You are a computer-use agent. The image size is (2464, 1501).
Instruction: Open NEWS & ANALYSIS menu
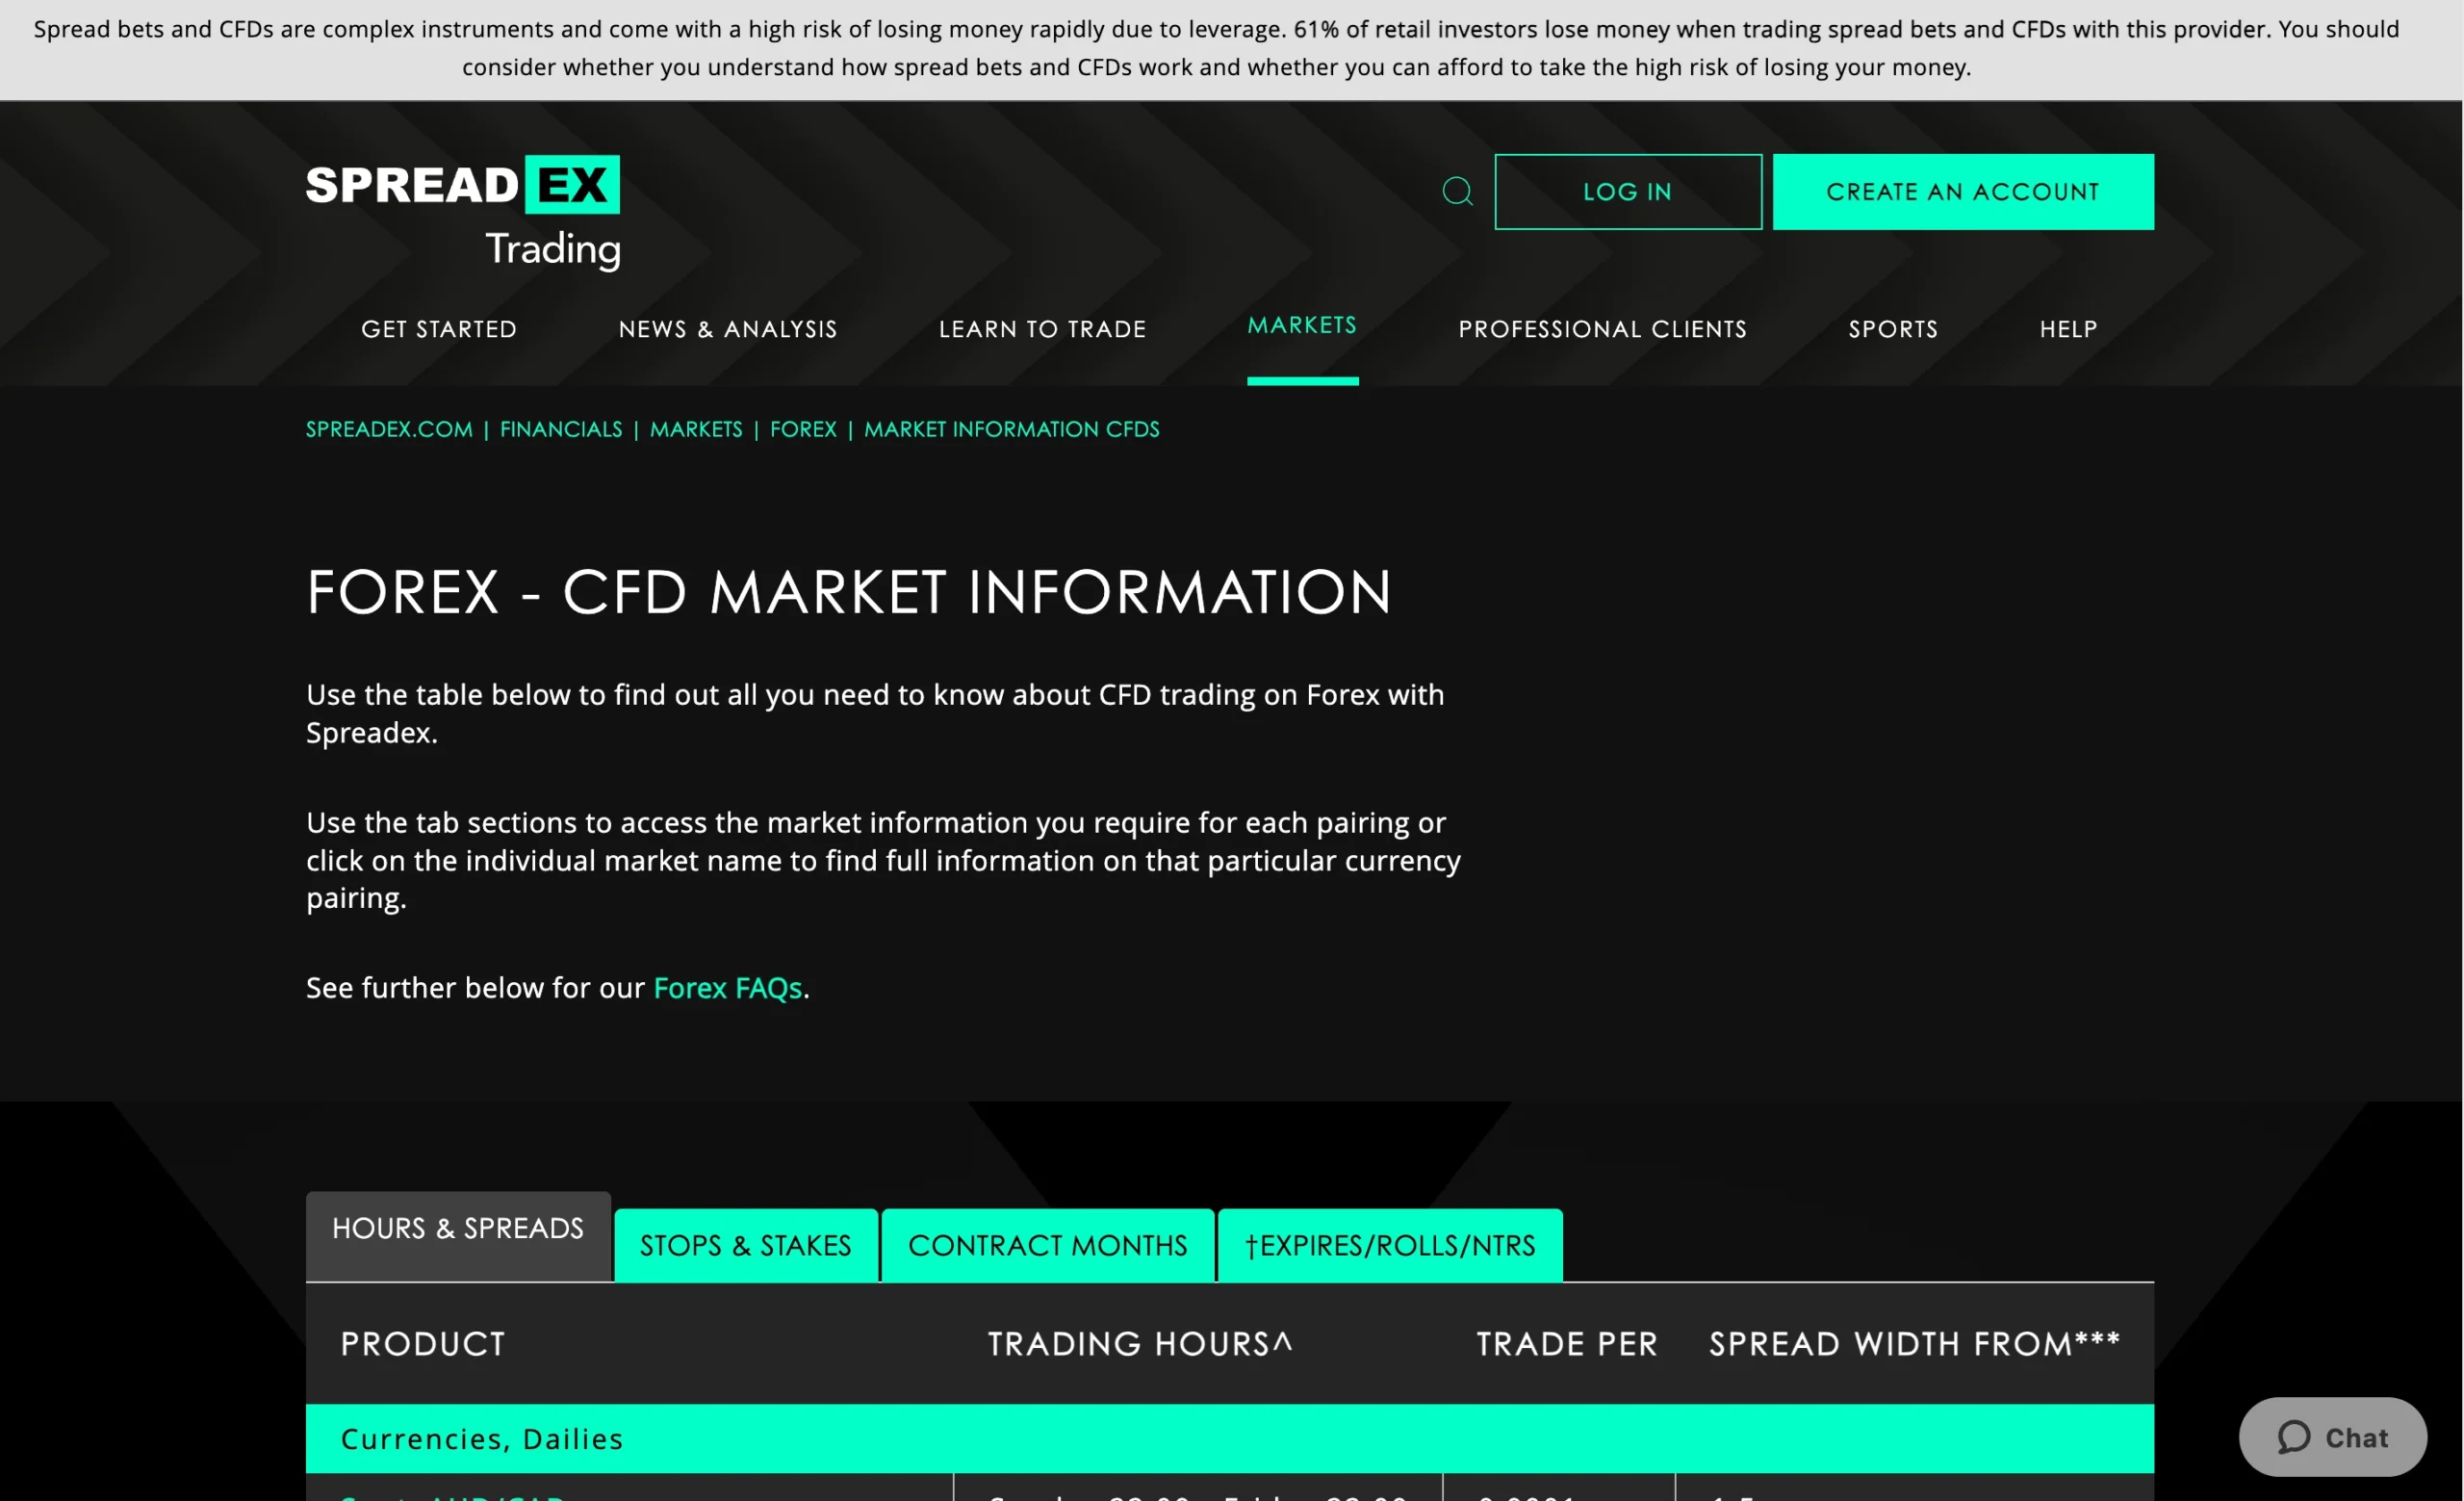pyautogui.click(x=728, y=329)
